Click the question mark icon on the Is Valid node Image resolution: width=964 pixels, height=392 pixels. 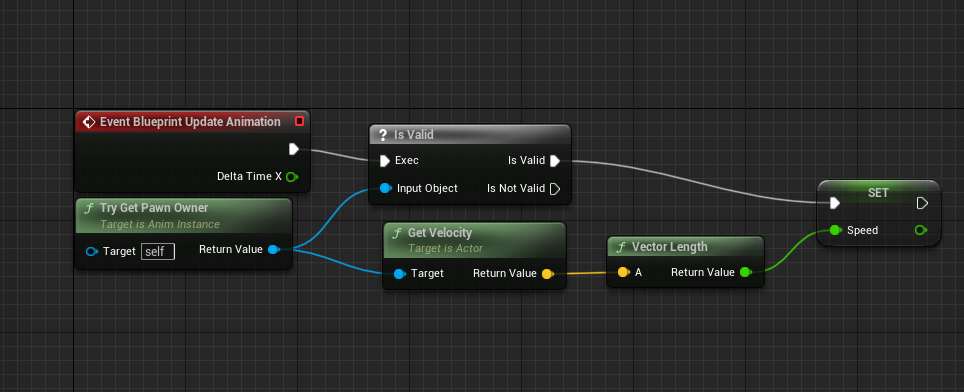[382, 135]
